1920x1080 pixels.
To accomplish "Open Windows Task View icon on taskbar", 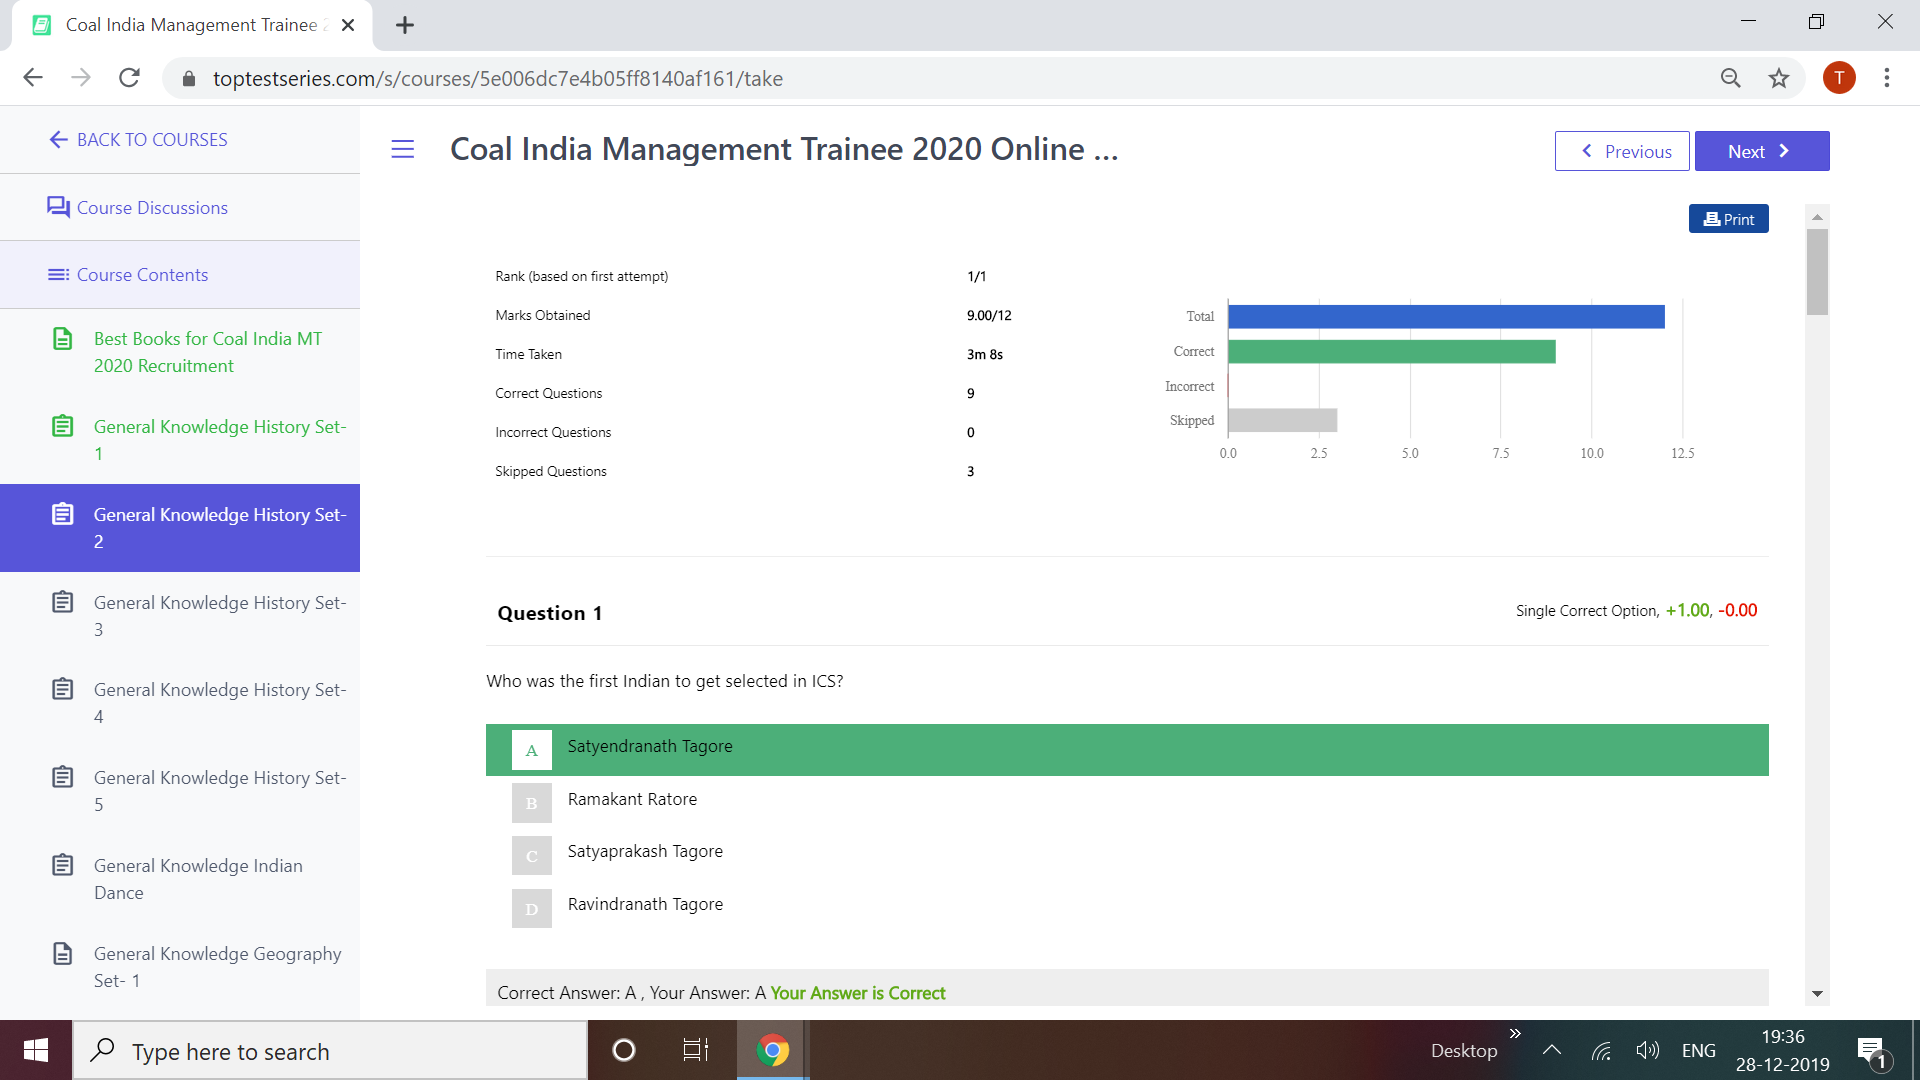I will click(695, 1050).
